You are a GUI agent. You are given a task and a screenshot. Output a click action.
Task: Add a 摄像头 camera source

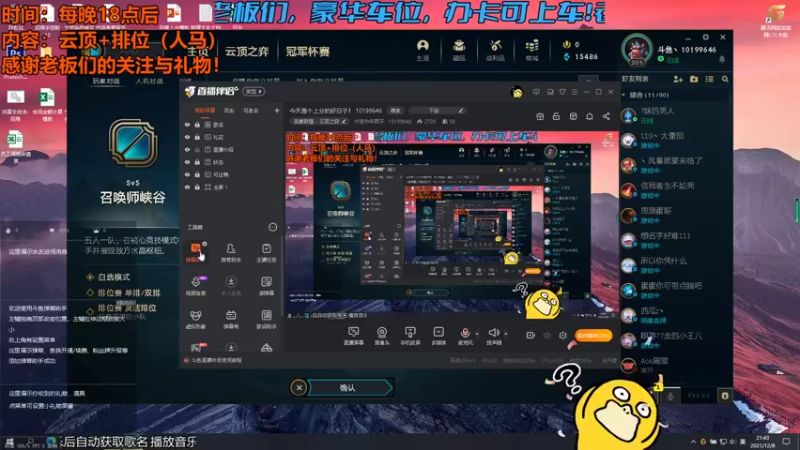[x=382, y=336]
